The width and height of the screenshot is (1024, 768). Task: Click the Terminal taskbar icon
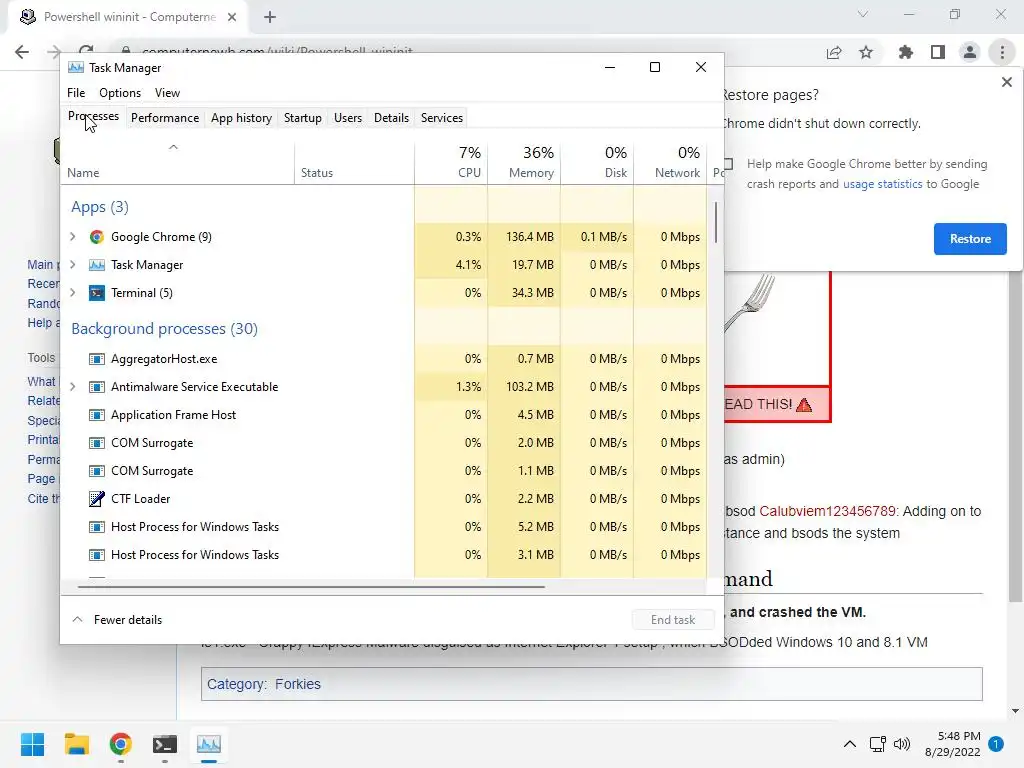(x=165, y=744)
